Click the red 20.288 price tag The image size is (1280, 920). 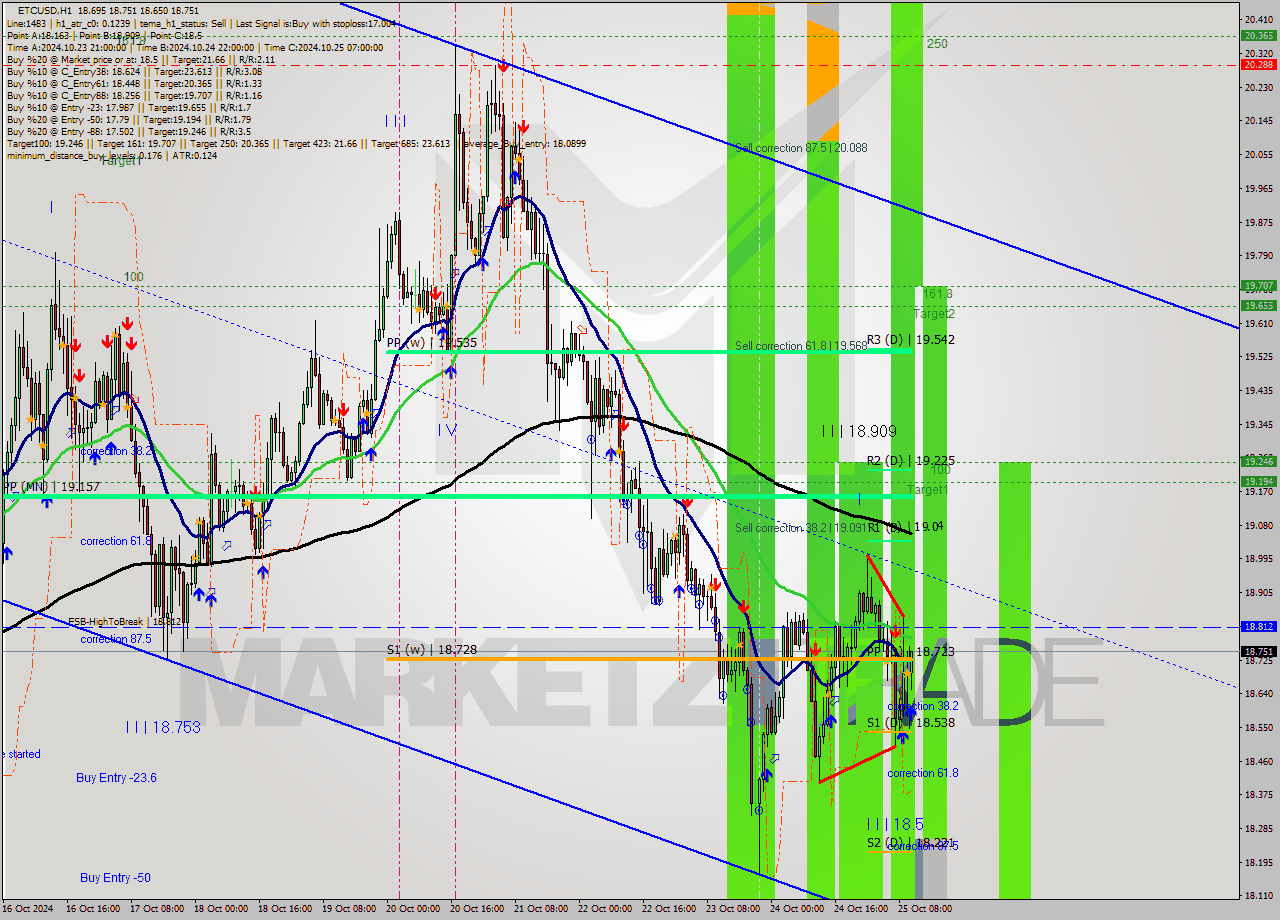[x=1257, y=64]
